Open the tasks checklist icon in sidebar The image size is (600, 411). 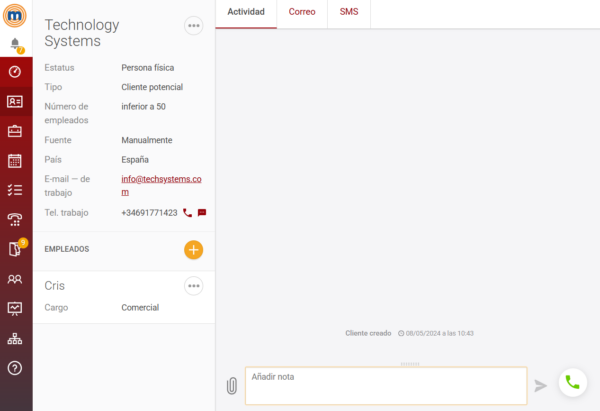[15, 190]
